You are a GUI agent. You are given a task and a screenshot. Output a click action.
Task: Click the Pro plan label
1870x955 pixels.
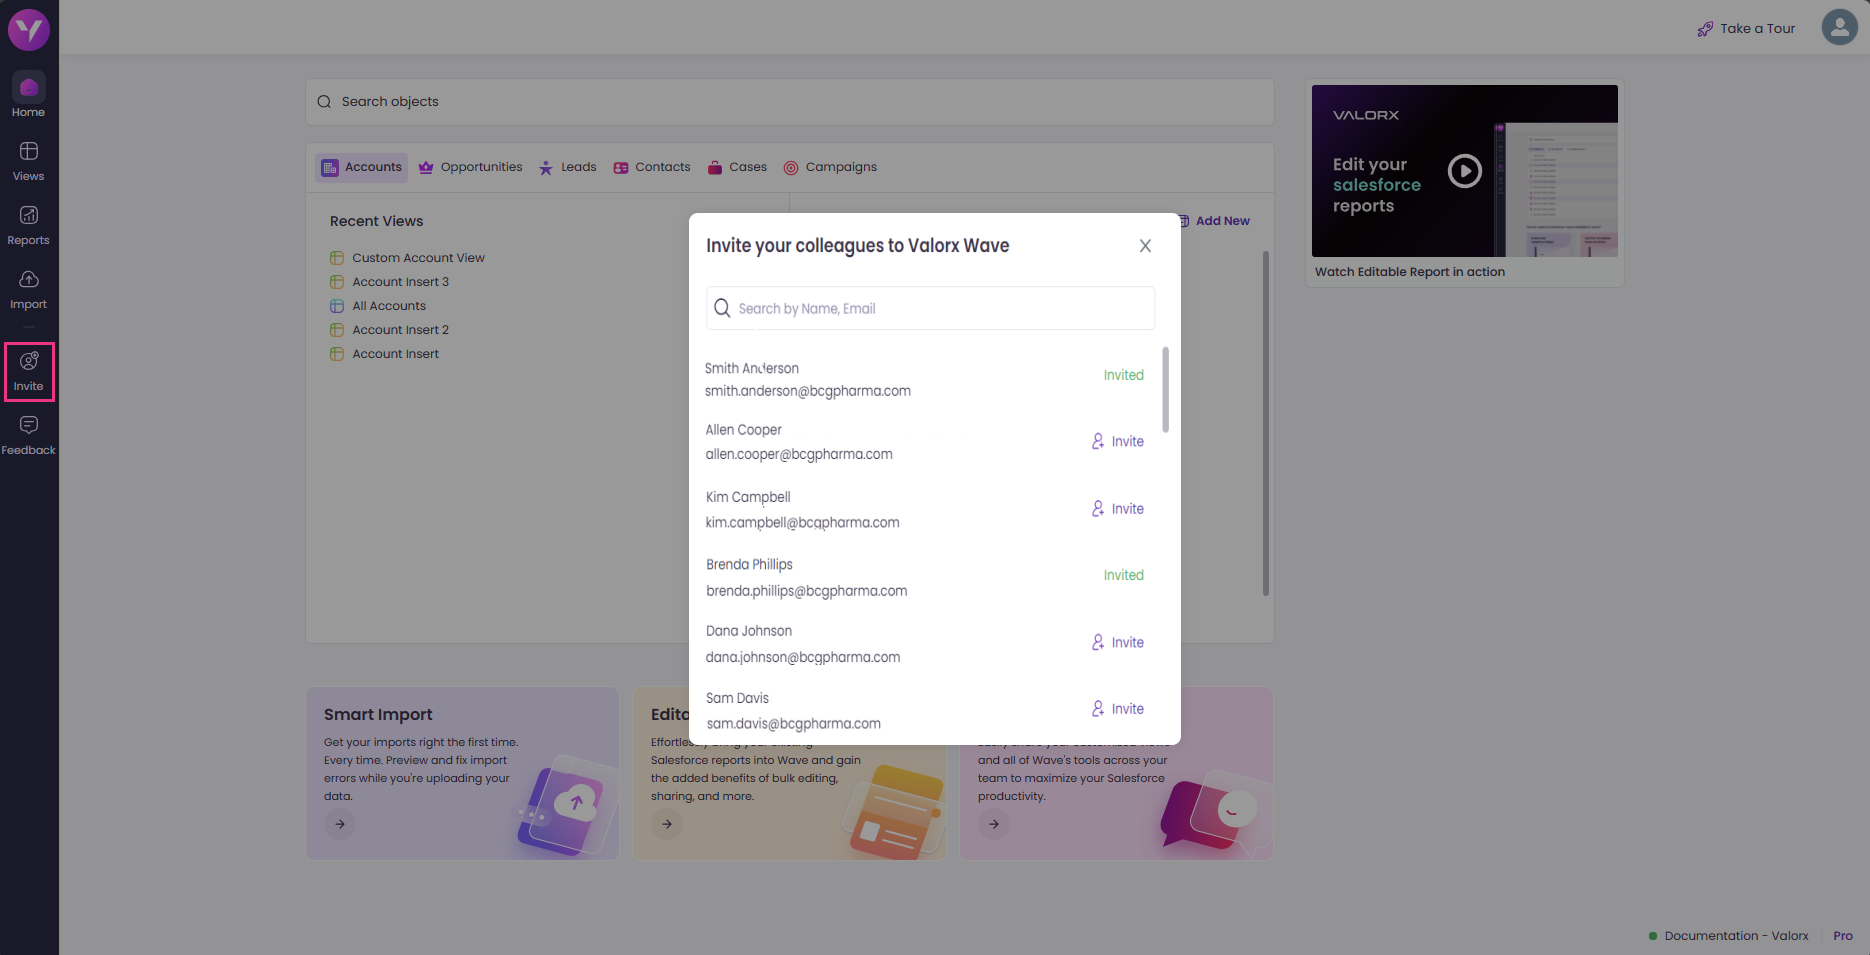(x=1843, y=936)
